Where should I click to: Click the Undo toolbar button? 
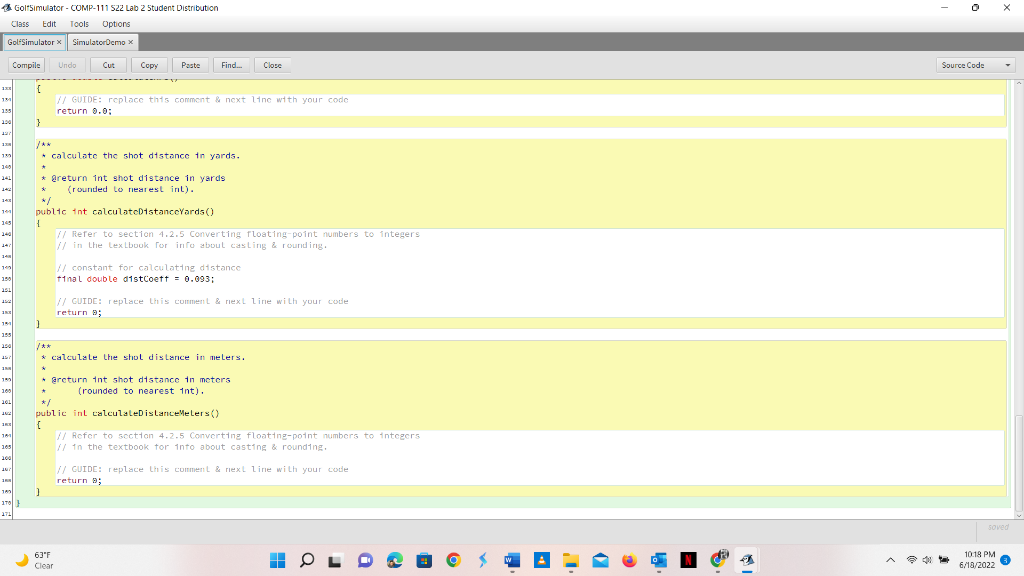click(67, 65)
